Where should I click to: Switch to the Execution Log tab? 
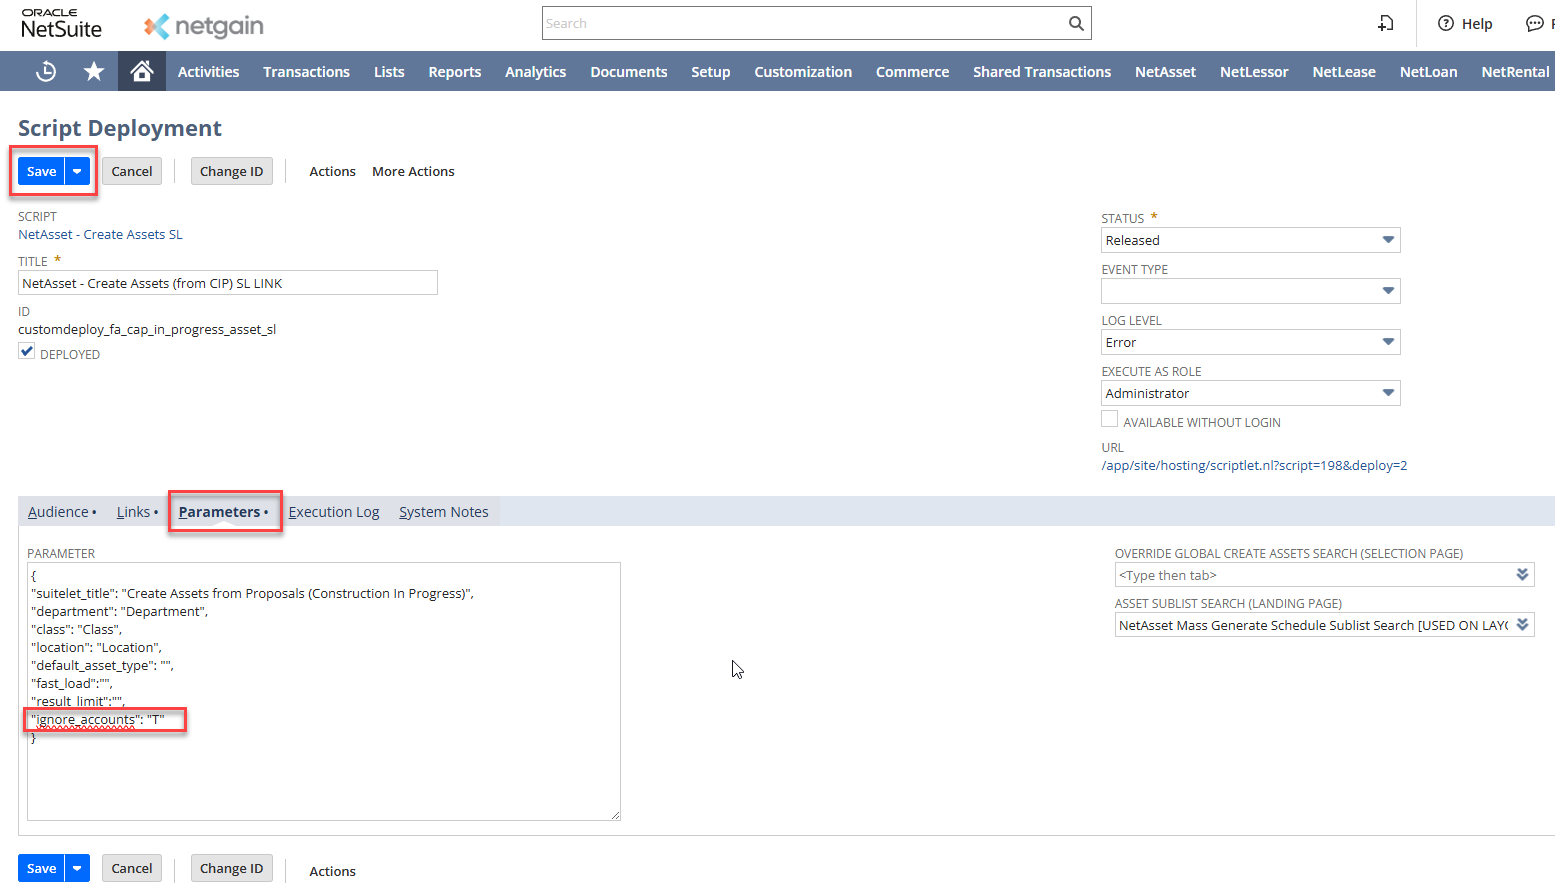click(334, 512)
